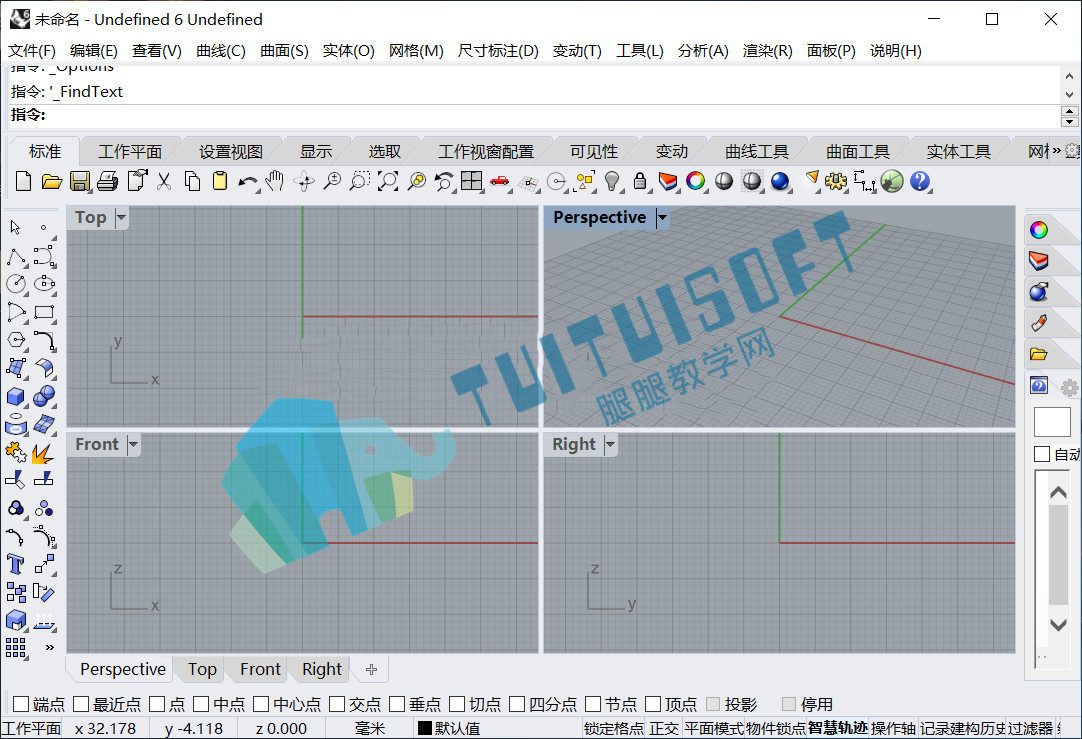
Task: Expand the Perspective viewport dropdown arrow
Action: [x=662, y=218]
